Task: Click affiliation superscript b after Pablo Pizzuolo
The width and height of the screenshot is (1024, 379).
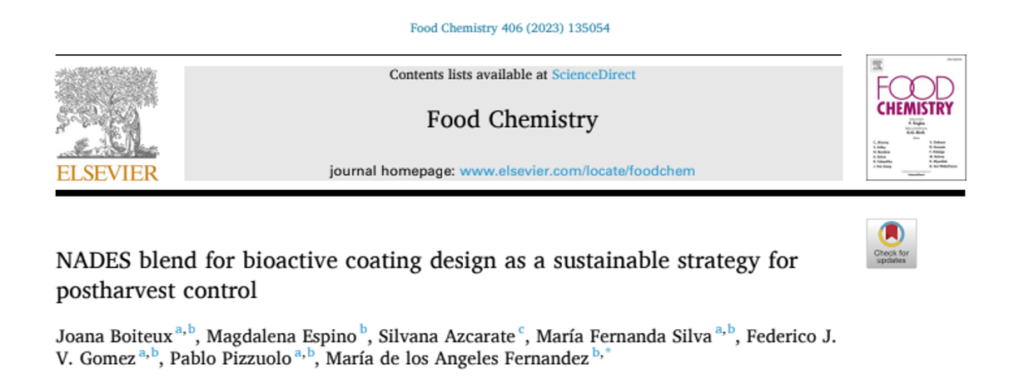Action: tap(312, 353)
